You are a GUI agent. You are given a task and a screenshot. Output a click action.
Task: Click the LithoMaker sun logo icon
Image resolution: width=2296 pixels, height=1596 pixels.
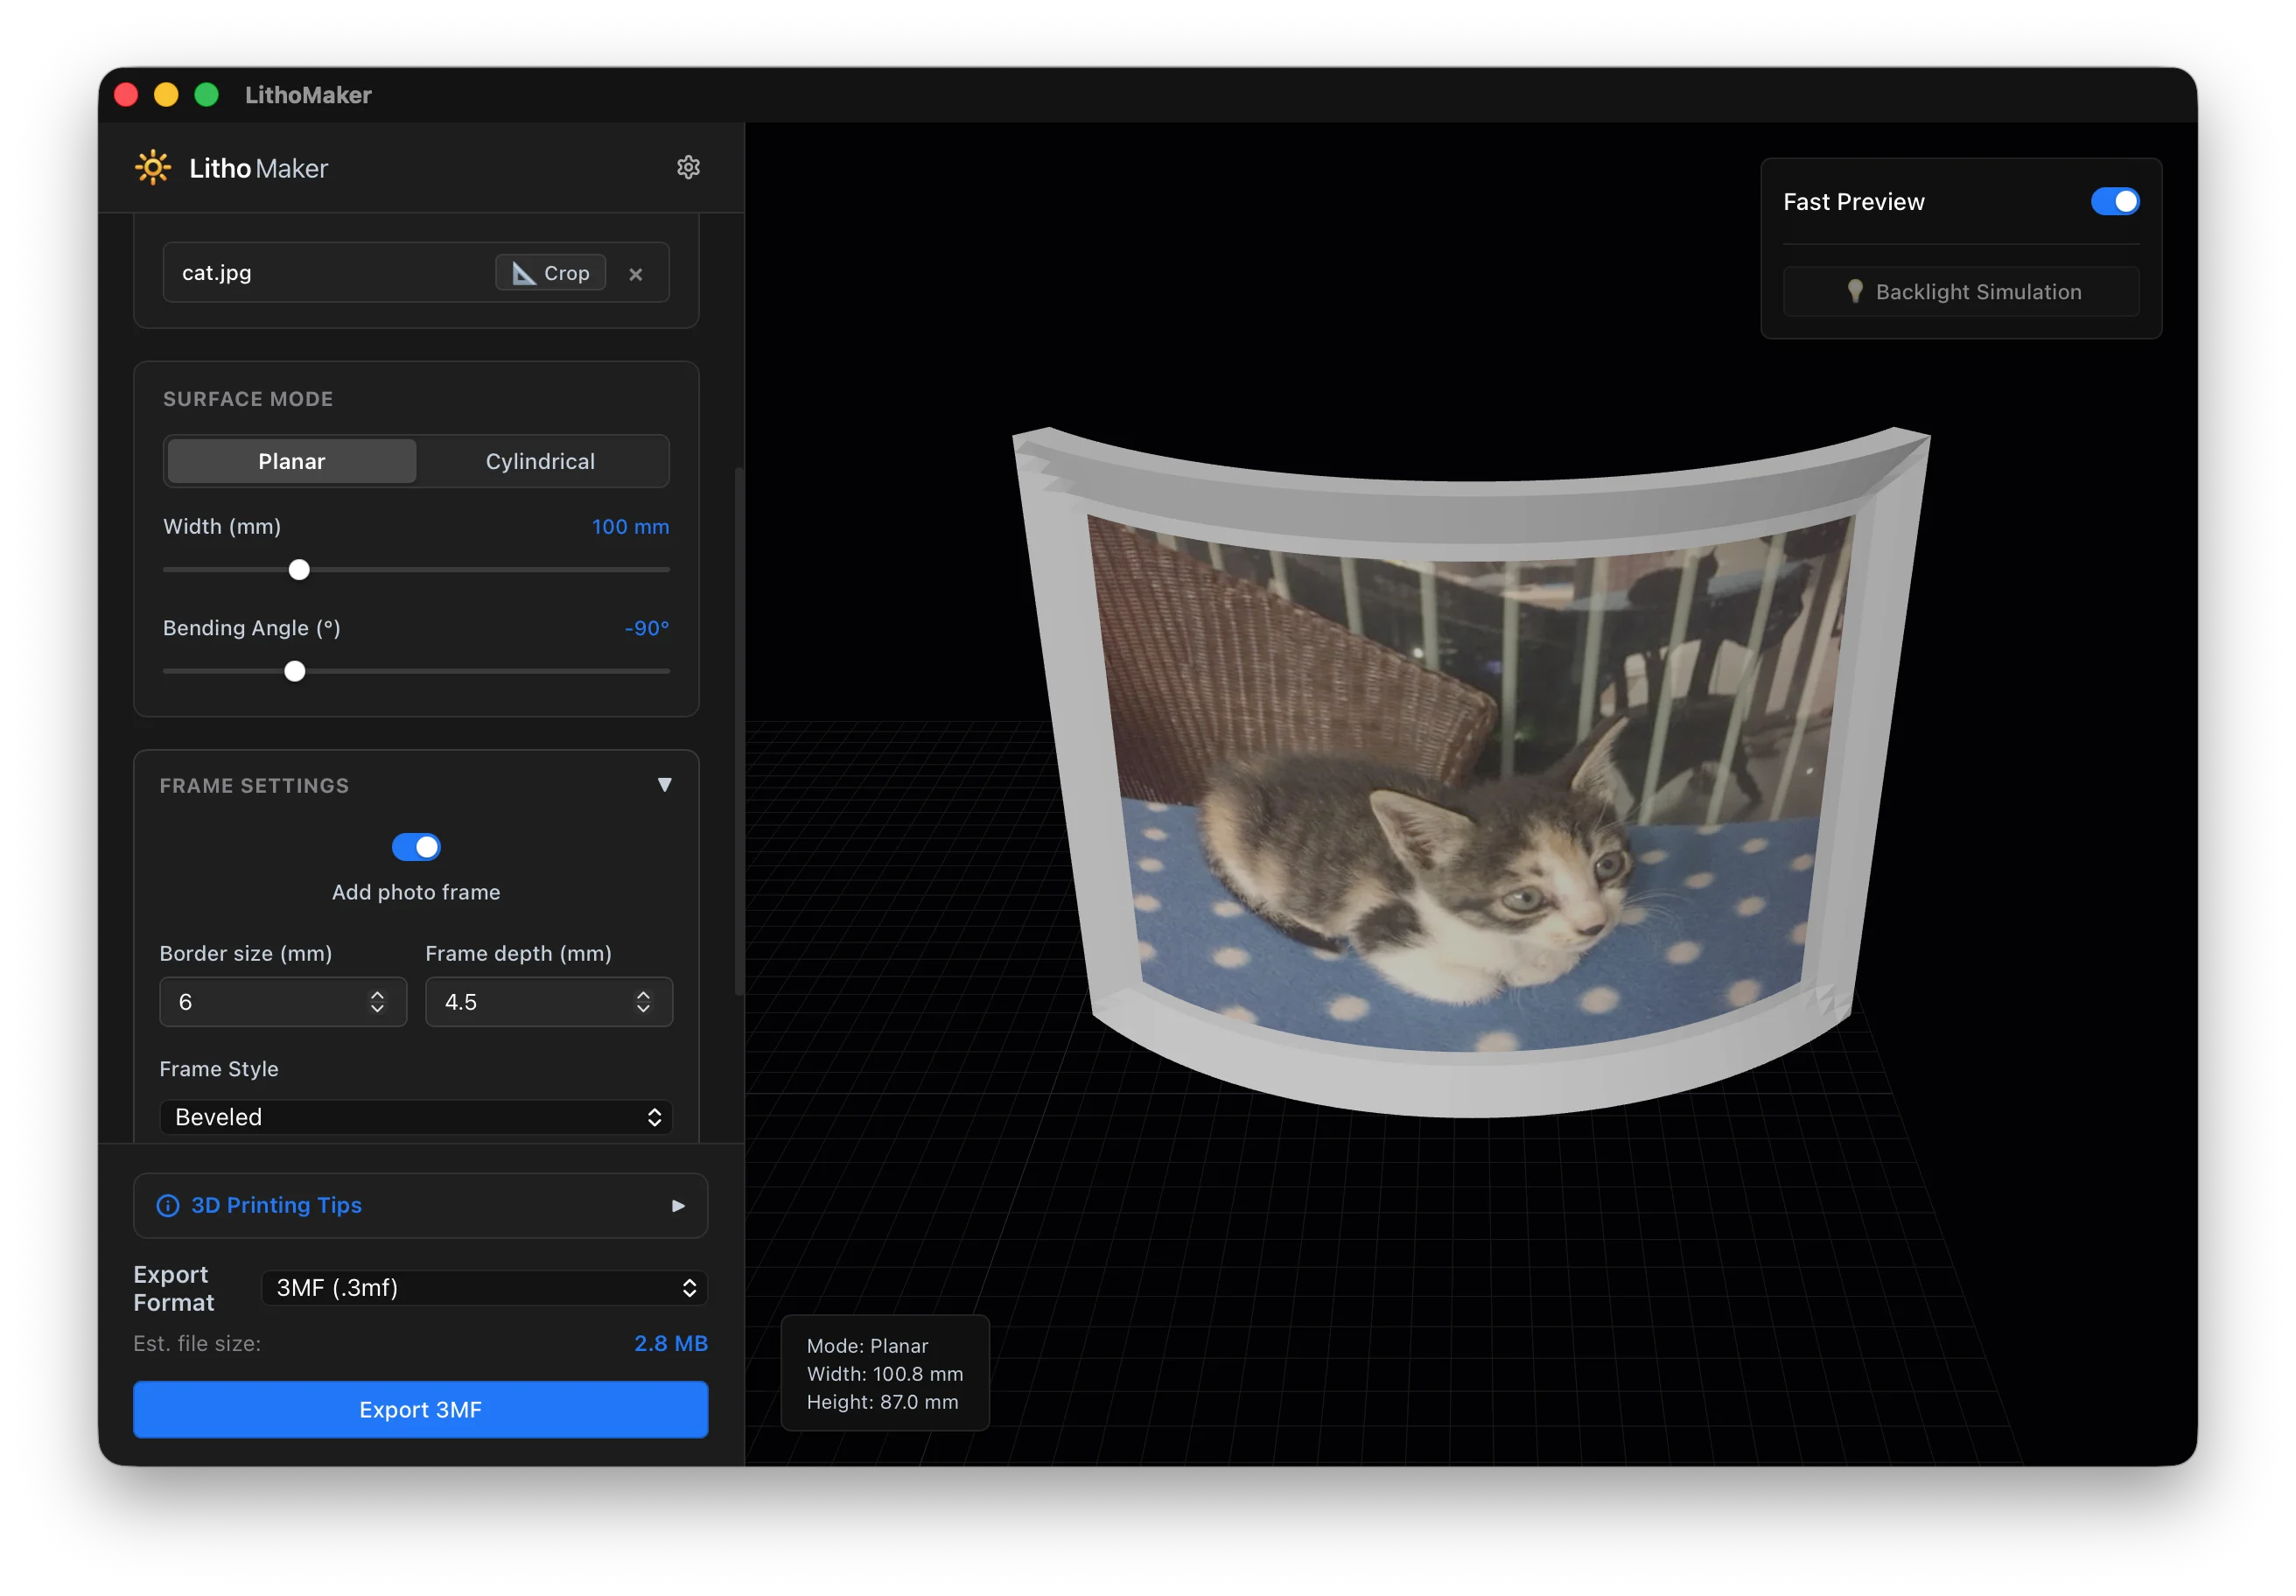click(153, 167)
